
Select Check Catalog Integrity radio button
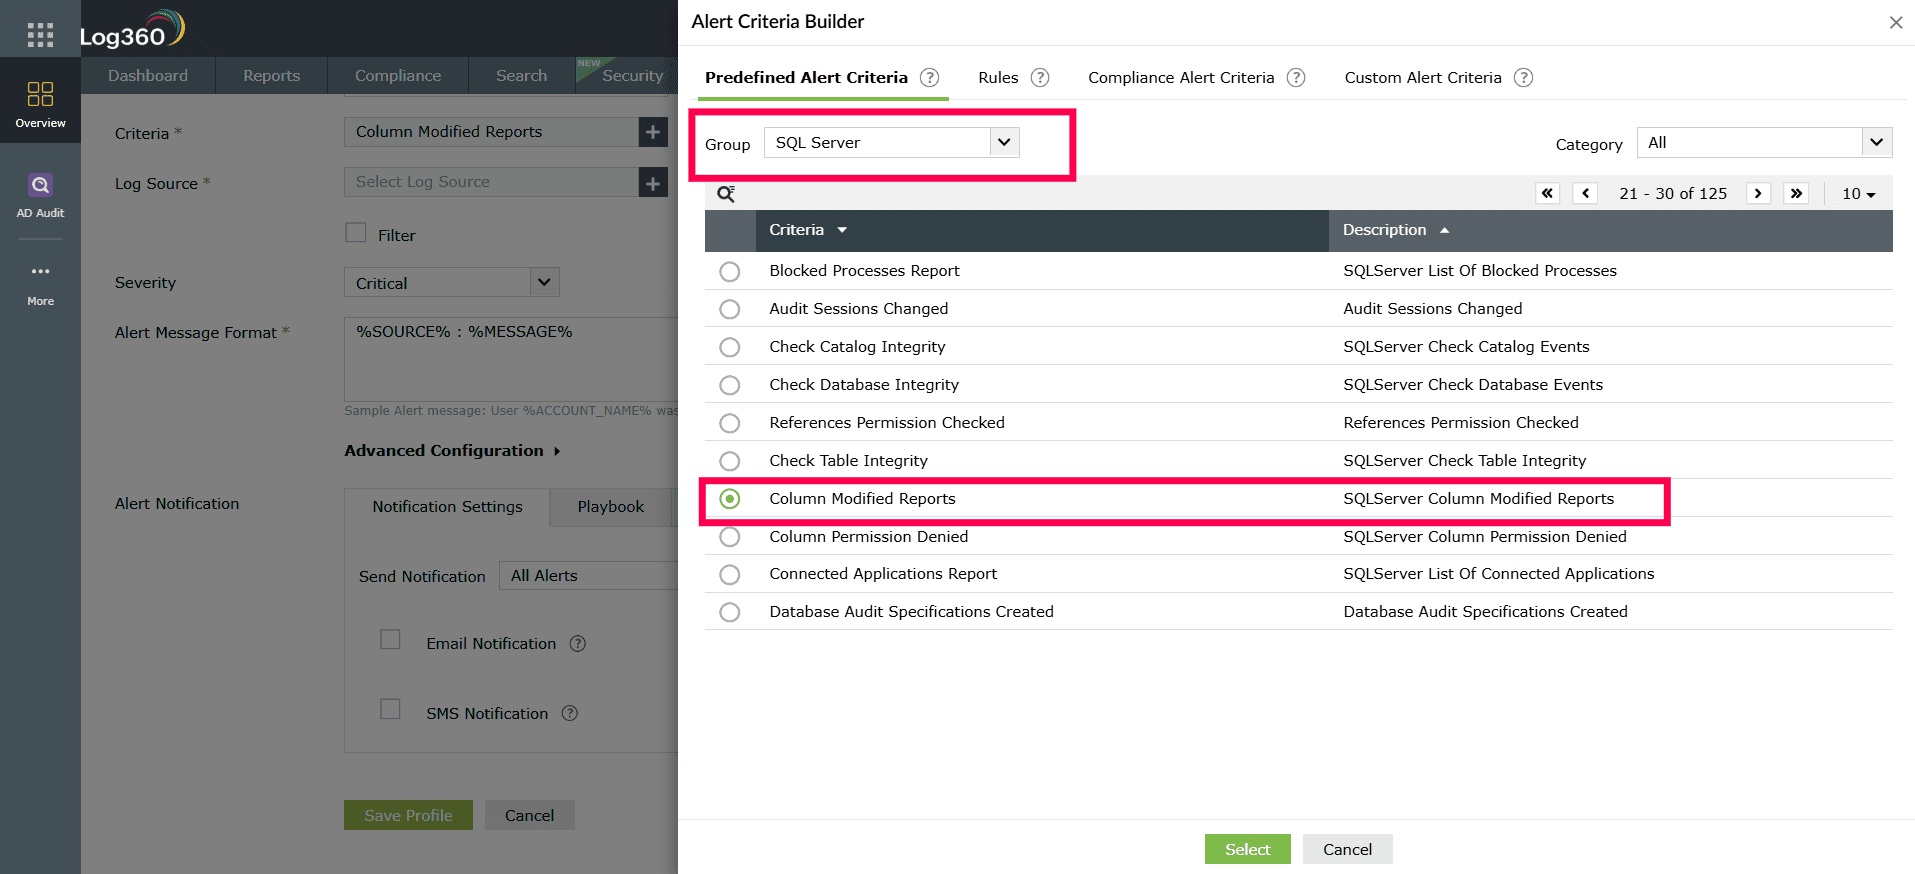(x=730, y=347)
